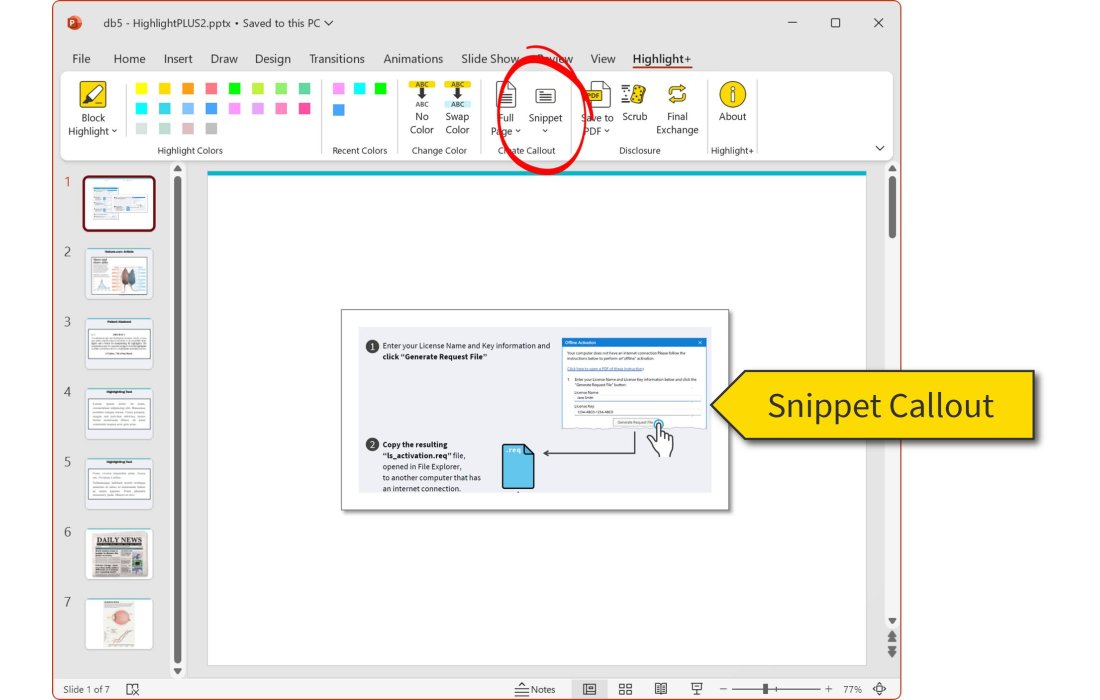
Task: Open the accessibility checker status icon
Action: coord(133,689)
